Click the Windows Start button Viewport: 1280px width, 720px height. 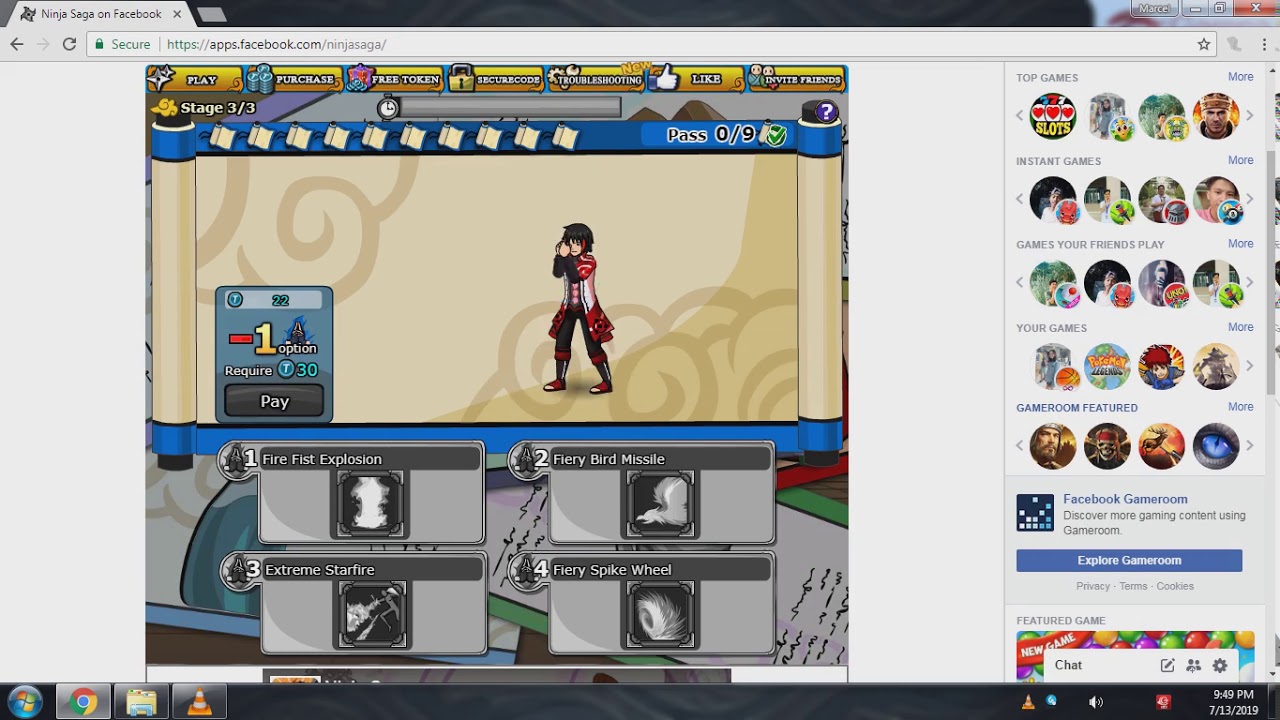25,702
